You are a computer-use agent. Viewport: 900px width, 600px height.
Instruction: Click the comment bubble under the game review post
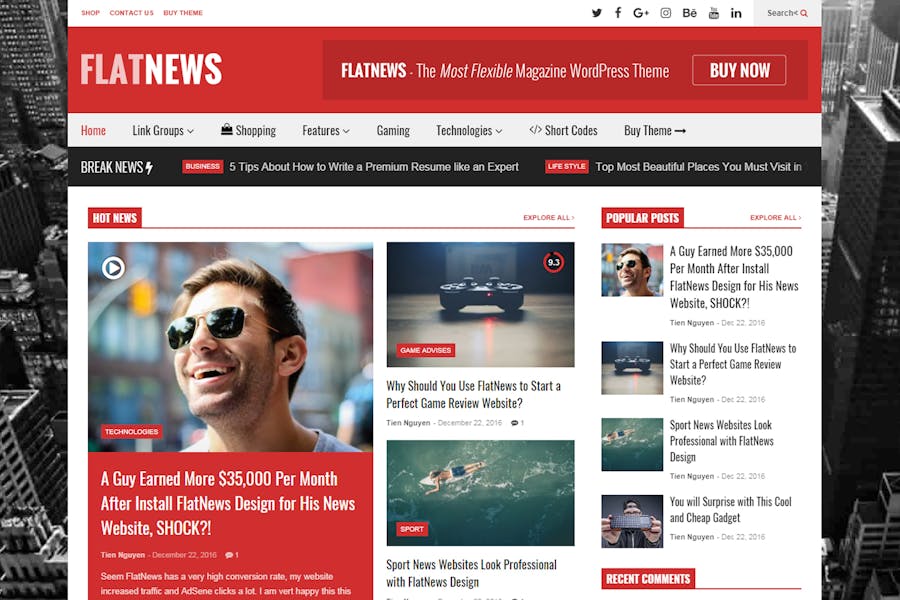pos(514,423)
